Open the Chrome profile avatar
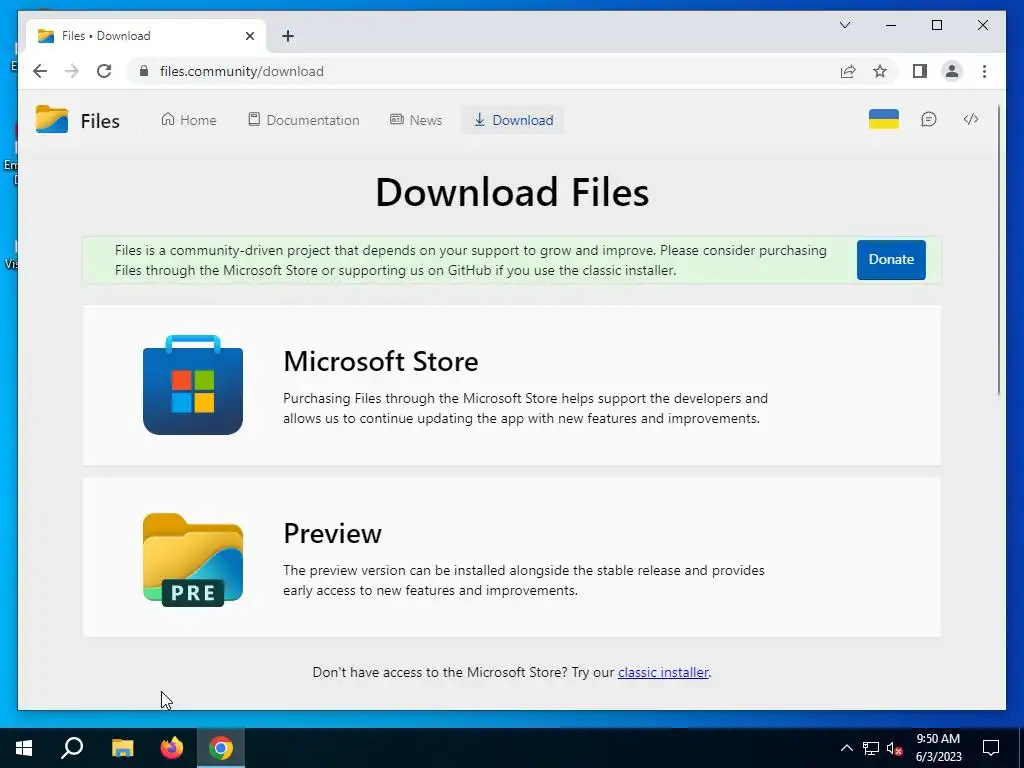 coord(952,71)
